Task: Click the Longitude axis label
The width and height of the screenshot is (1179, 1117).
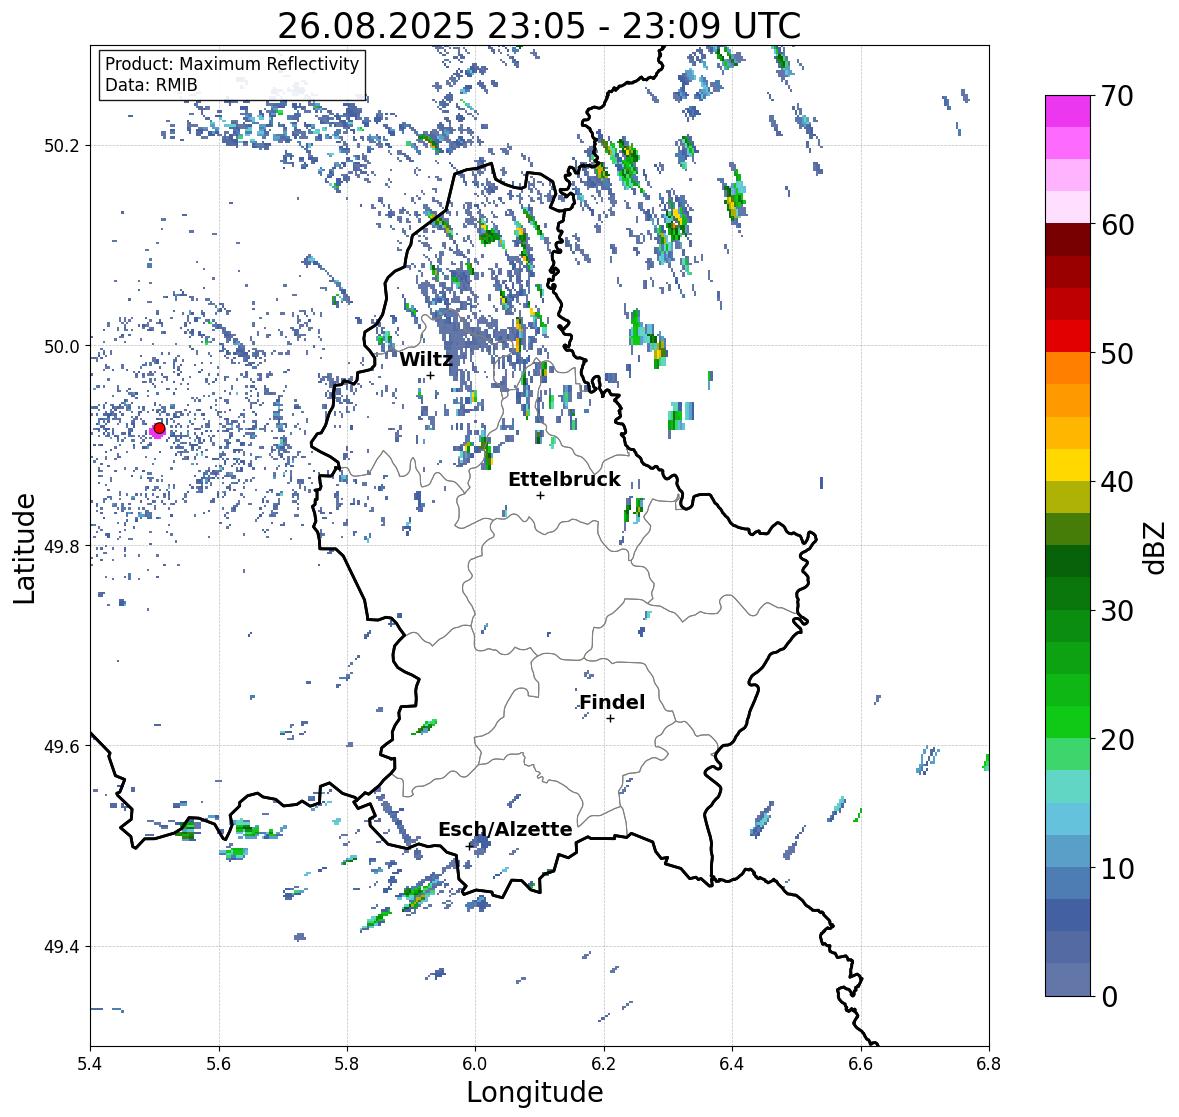Action: click(535, 1092)
